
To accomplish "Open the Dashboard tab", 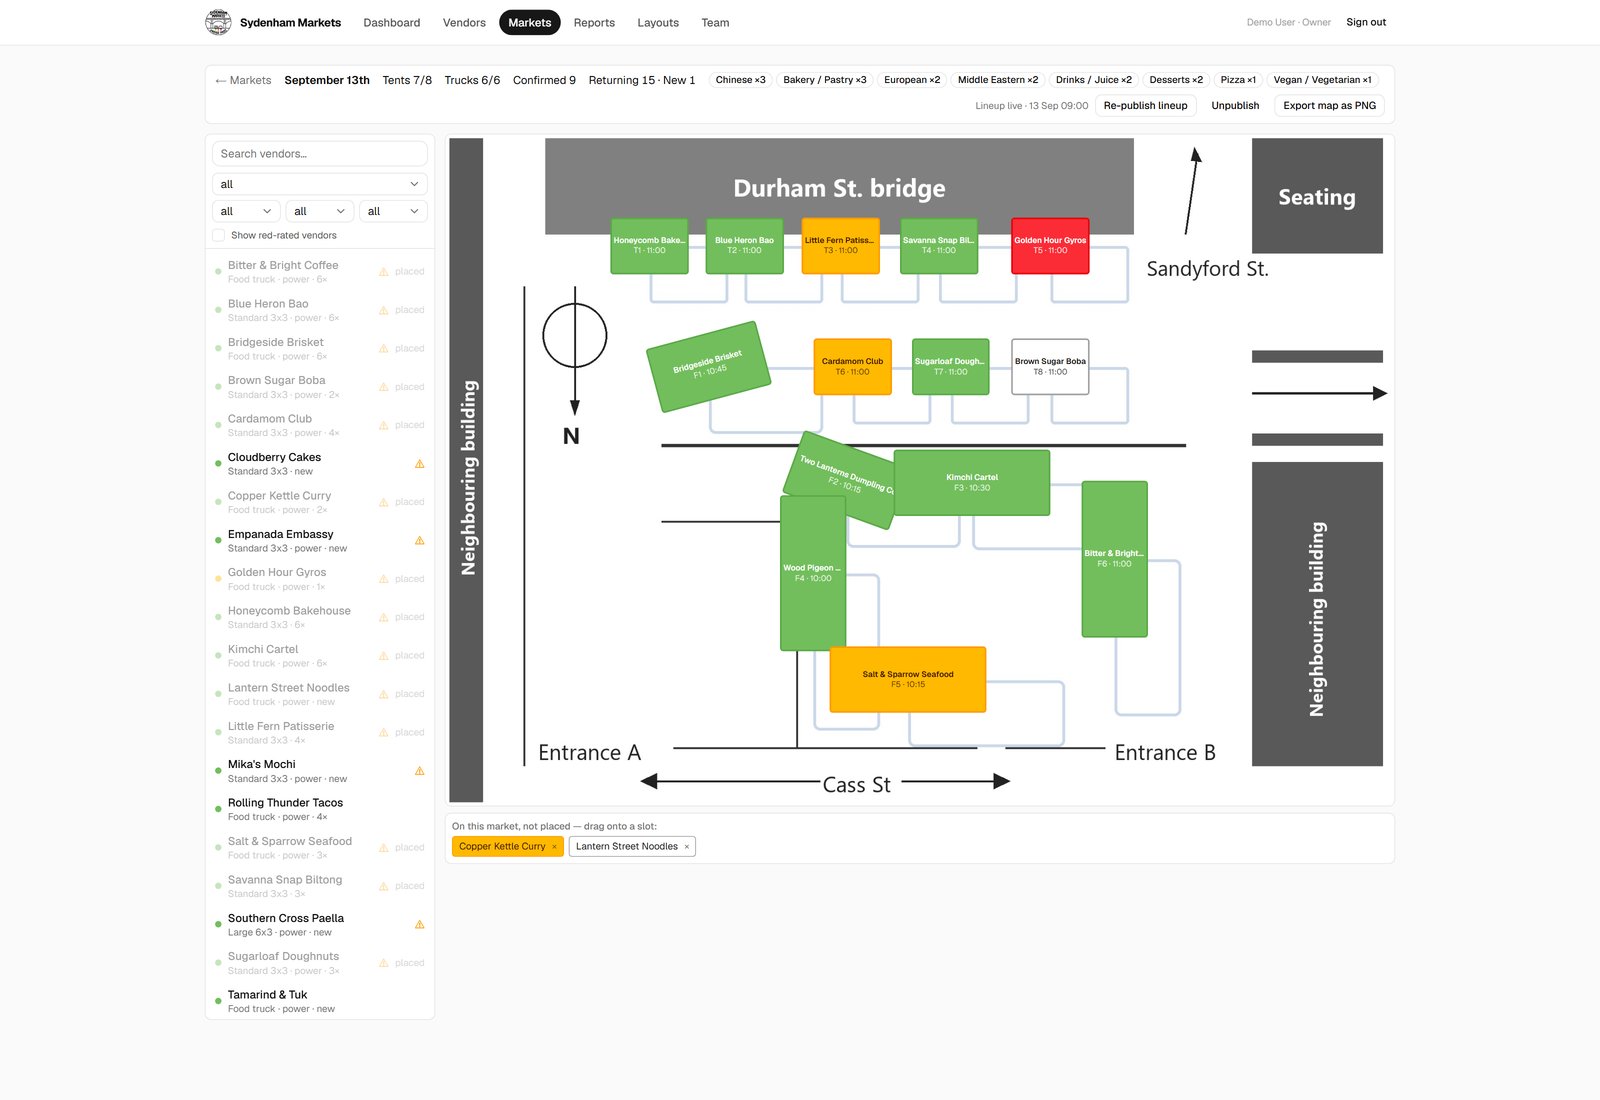I will [392, 22].
